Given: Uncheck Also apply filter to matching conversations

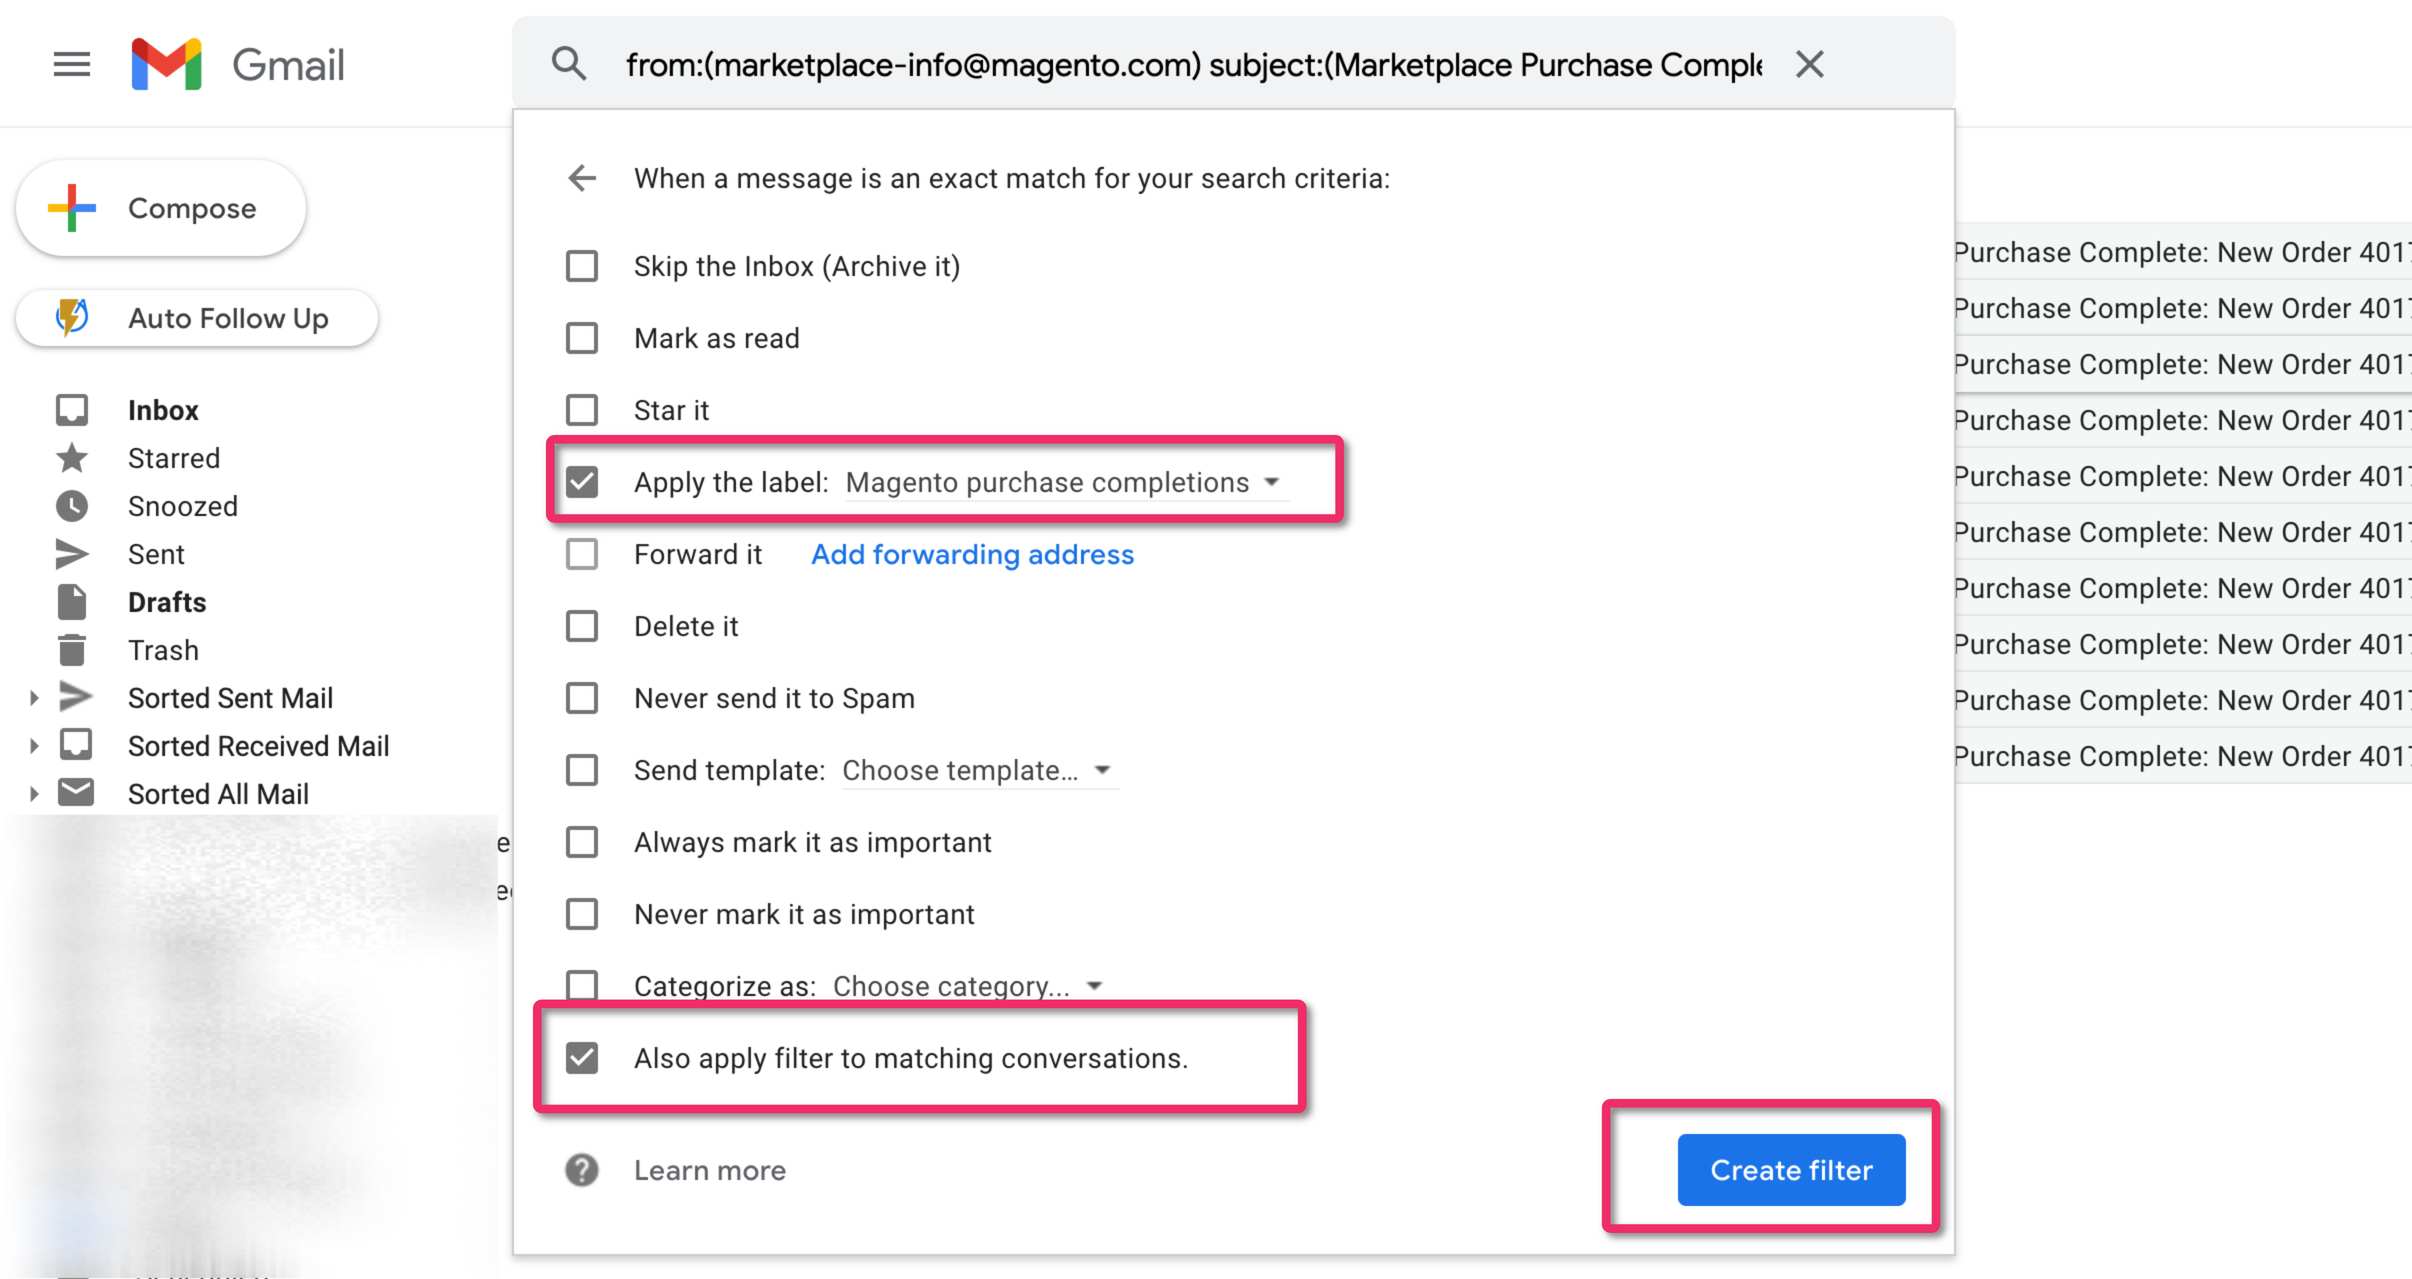Looking at the screenshot, I should click(582, 1058).
